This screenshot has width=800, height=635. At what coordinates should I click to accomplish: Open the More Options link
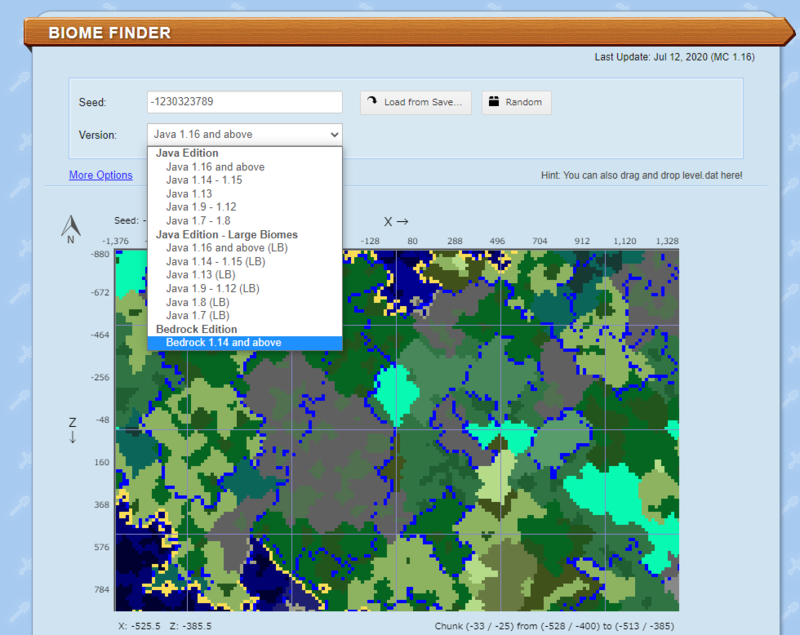tap(101, 175)
